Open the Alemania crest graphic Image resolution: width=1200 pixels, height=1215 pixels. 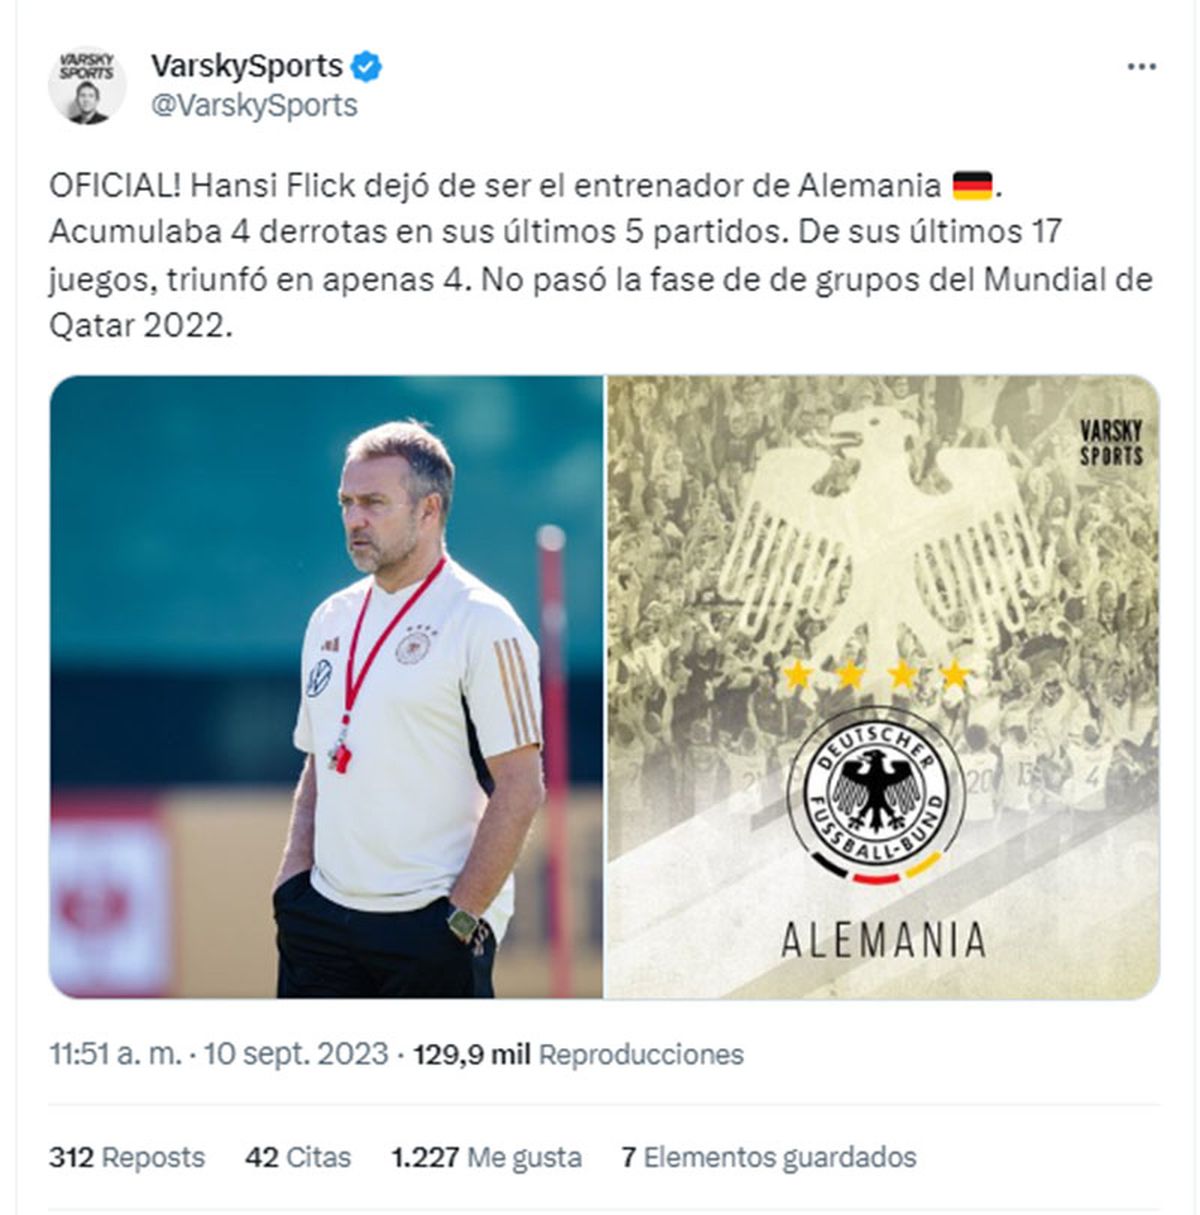click(884, 687)
